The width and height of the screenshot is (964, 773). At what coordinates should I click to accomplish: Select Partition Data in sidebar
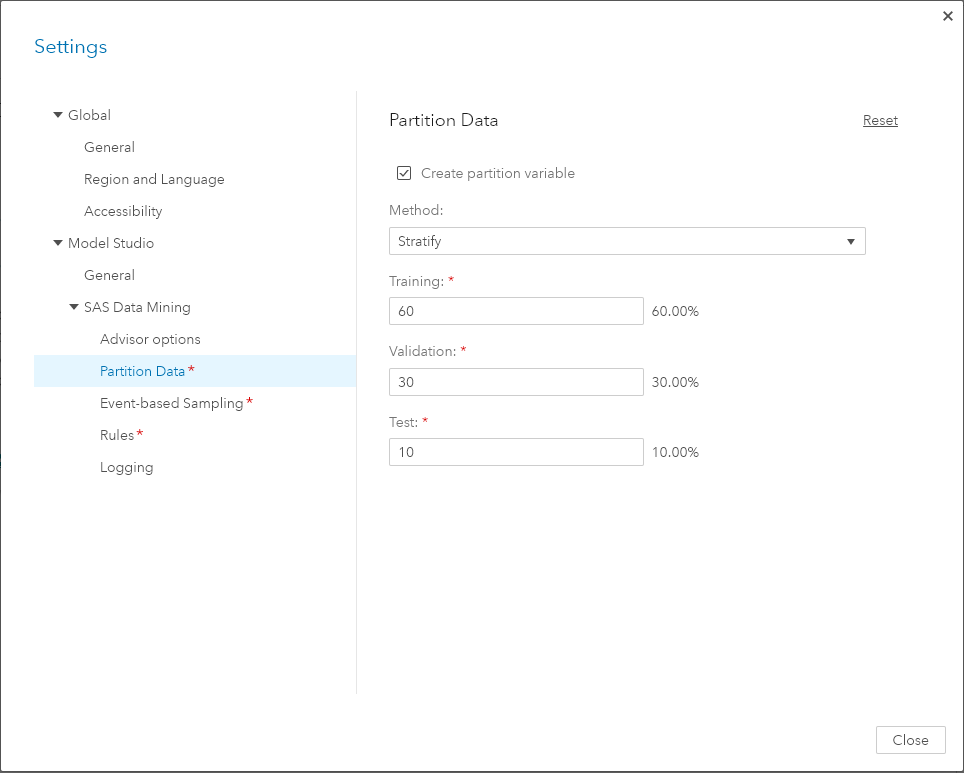coord(142,371)
